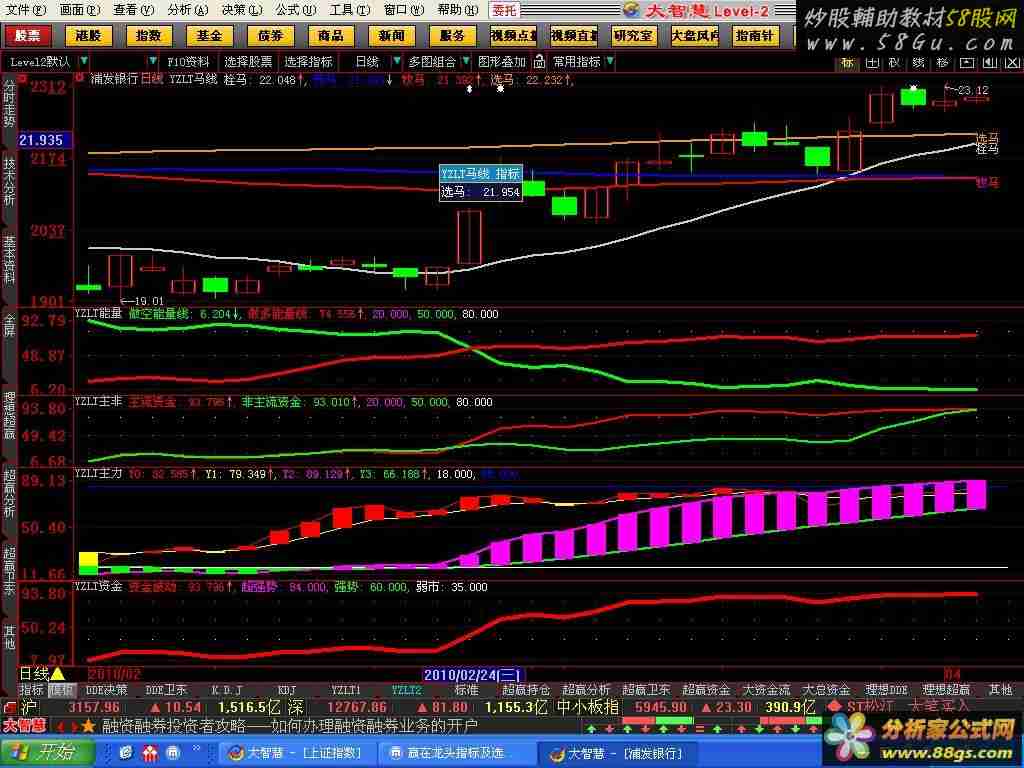Open the 日线 period dropdown arrow

tap(396, 61)
